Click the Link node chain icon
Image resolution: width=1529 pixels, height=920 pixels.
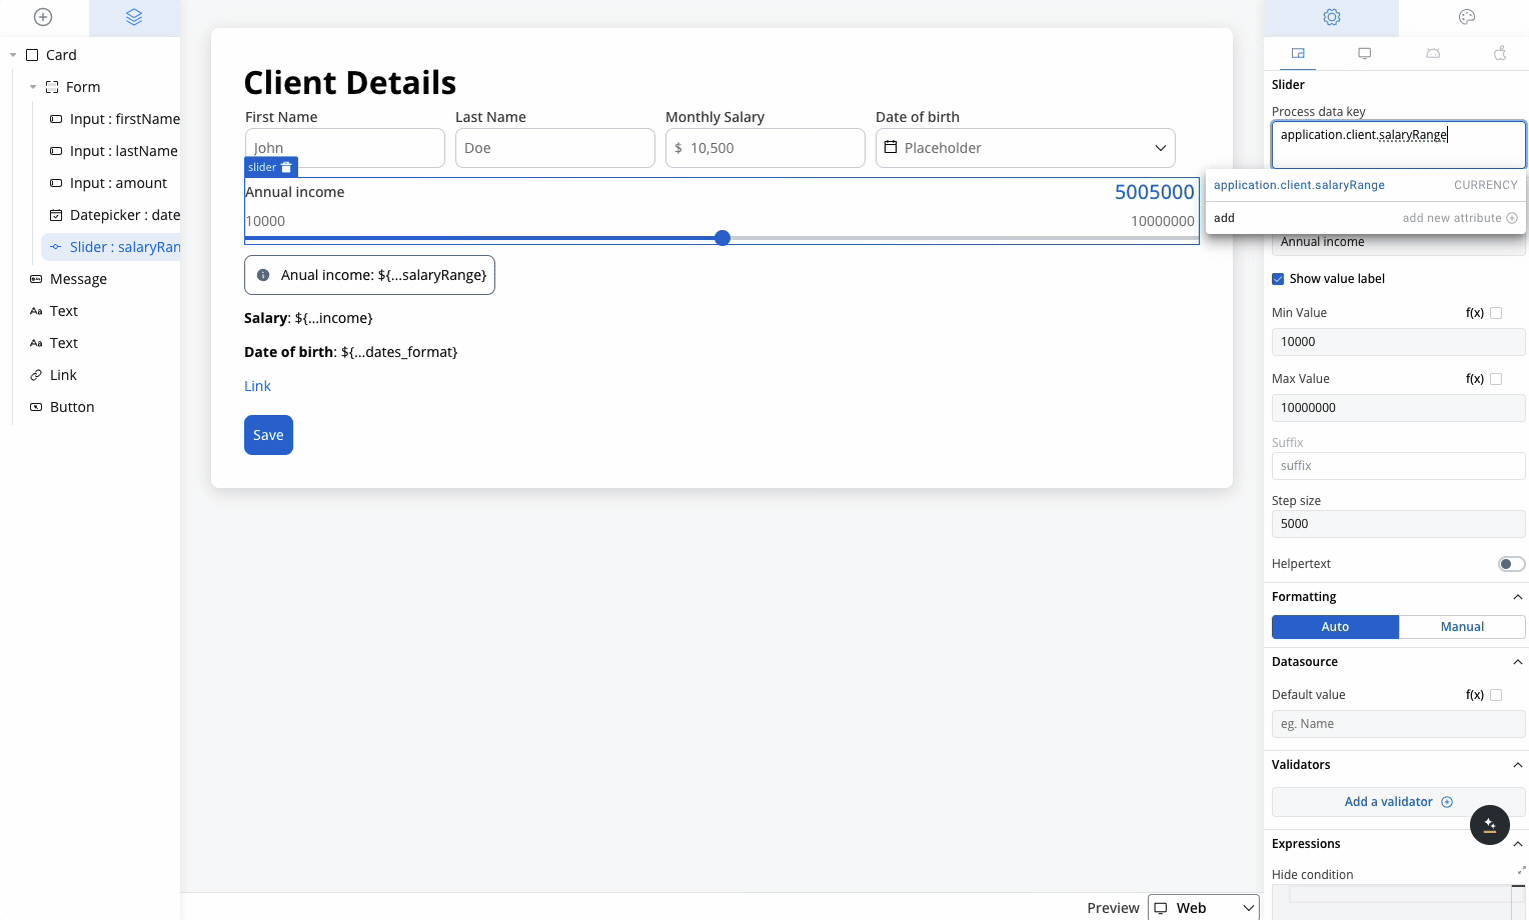pos(36,375)
